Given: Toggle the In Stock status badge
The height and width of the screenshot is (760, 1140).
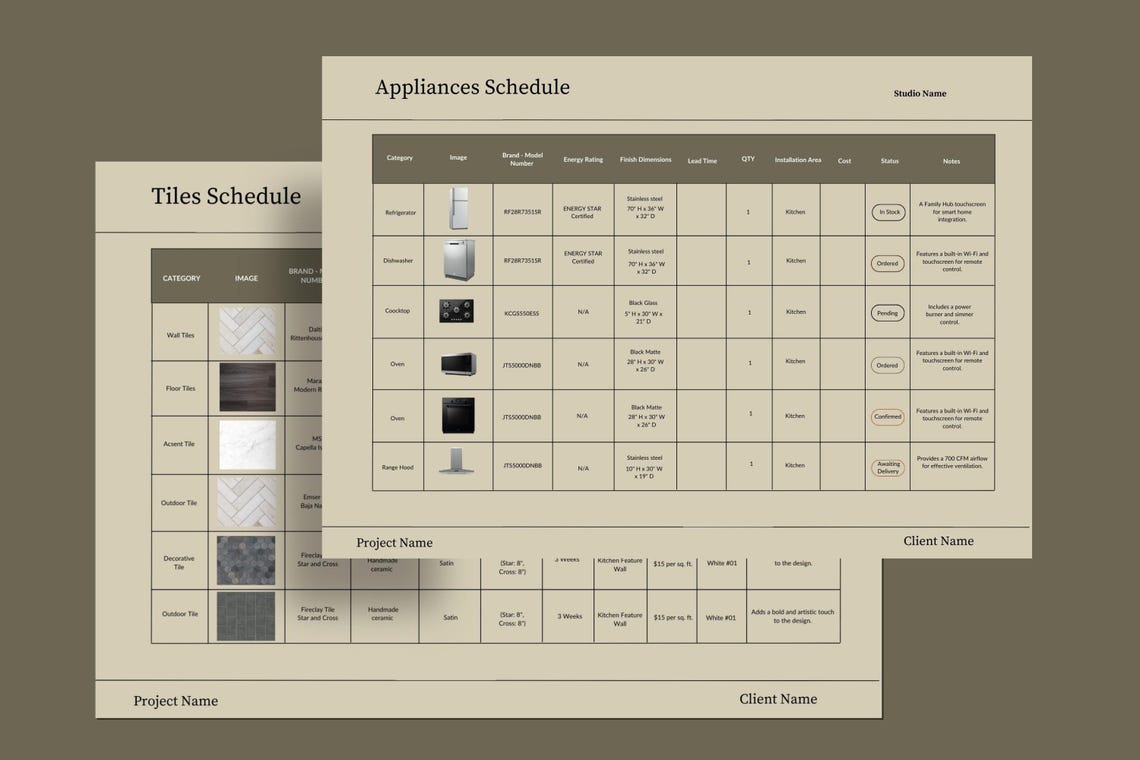Looking at the screenshot, I should click(888, 211).
